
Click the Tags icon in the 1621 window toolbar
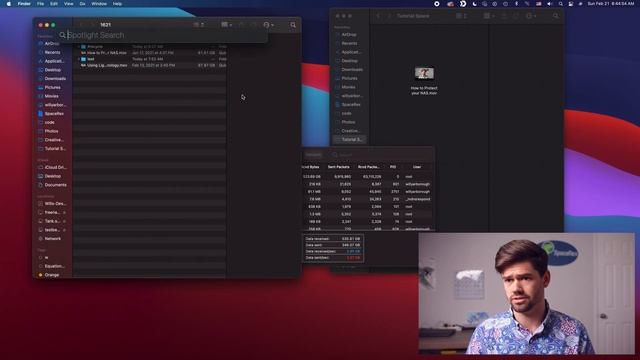click(253, 25)
